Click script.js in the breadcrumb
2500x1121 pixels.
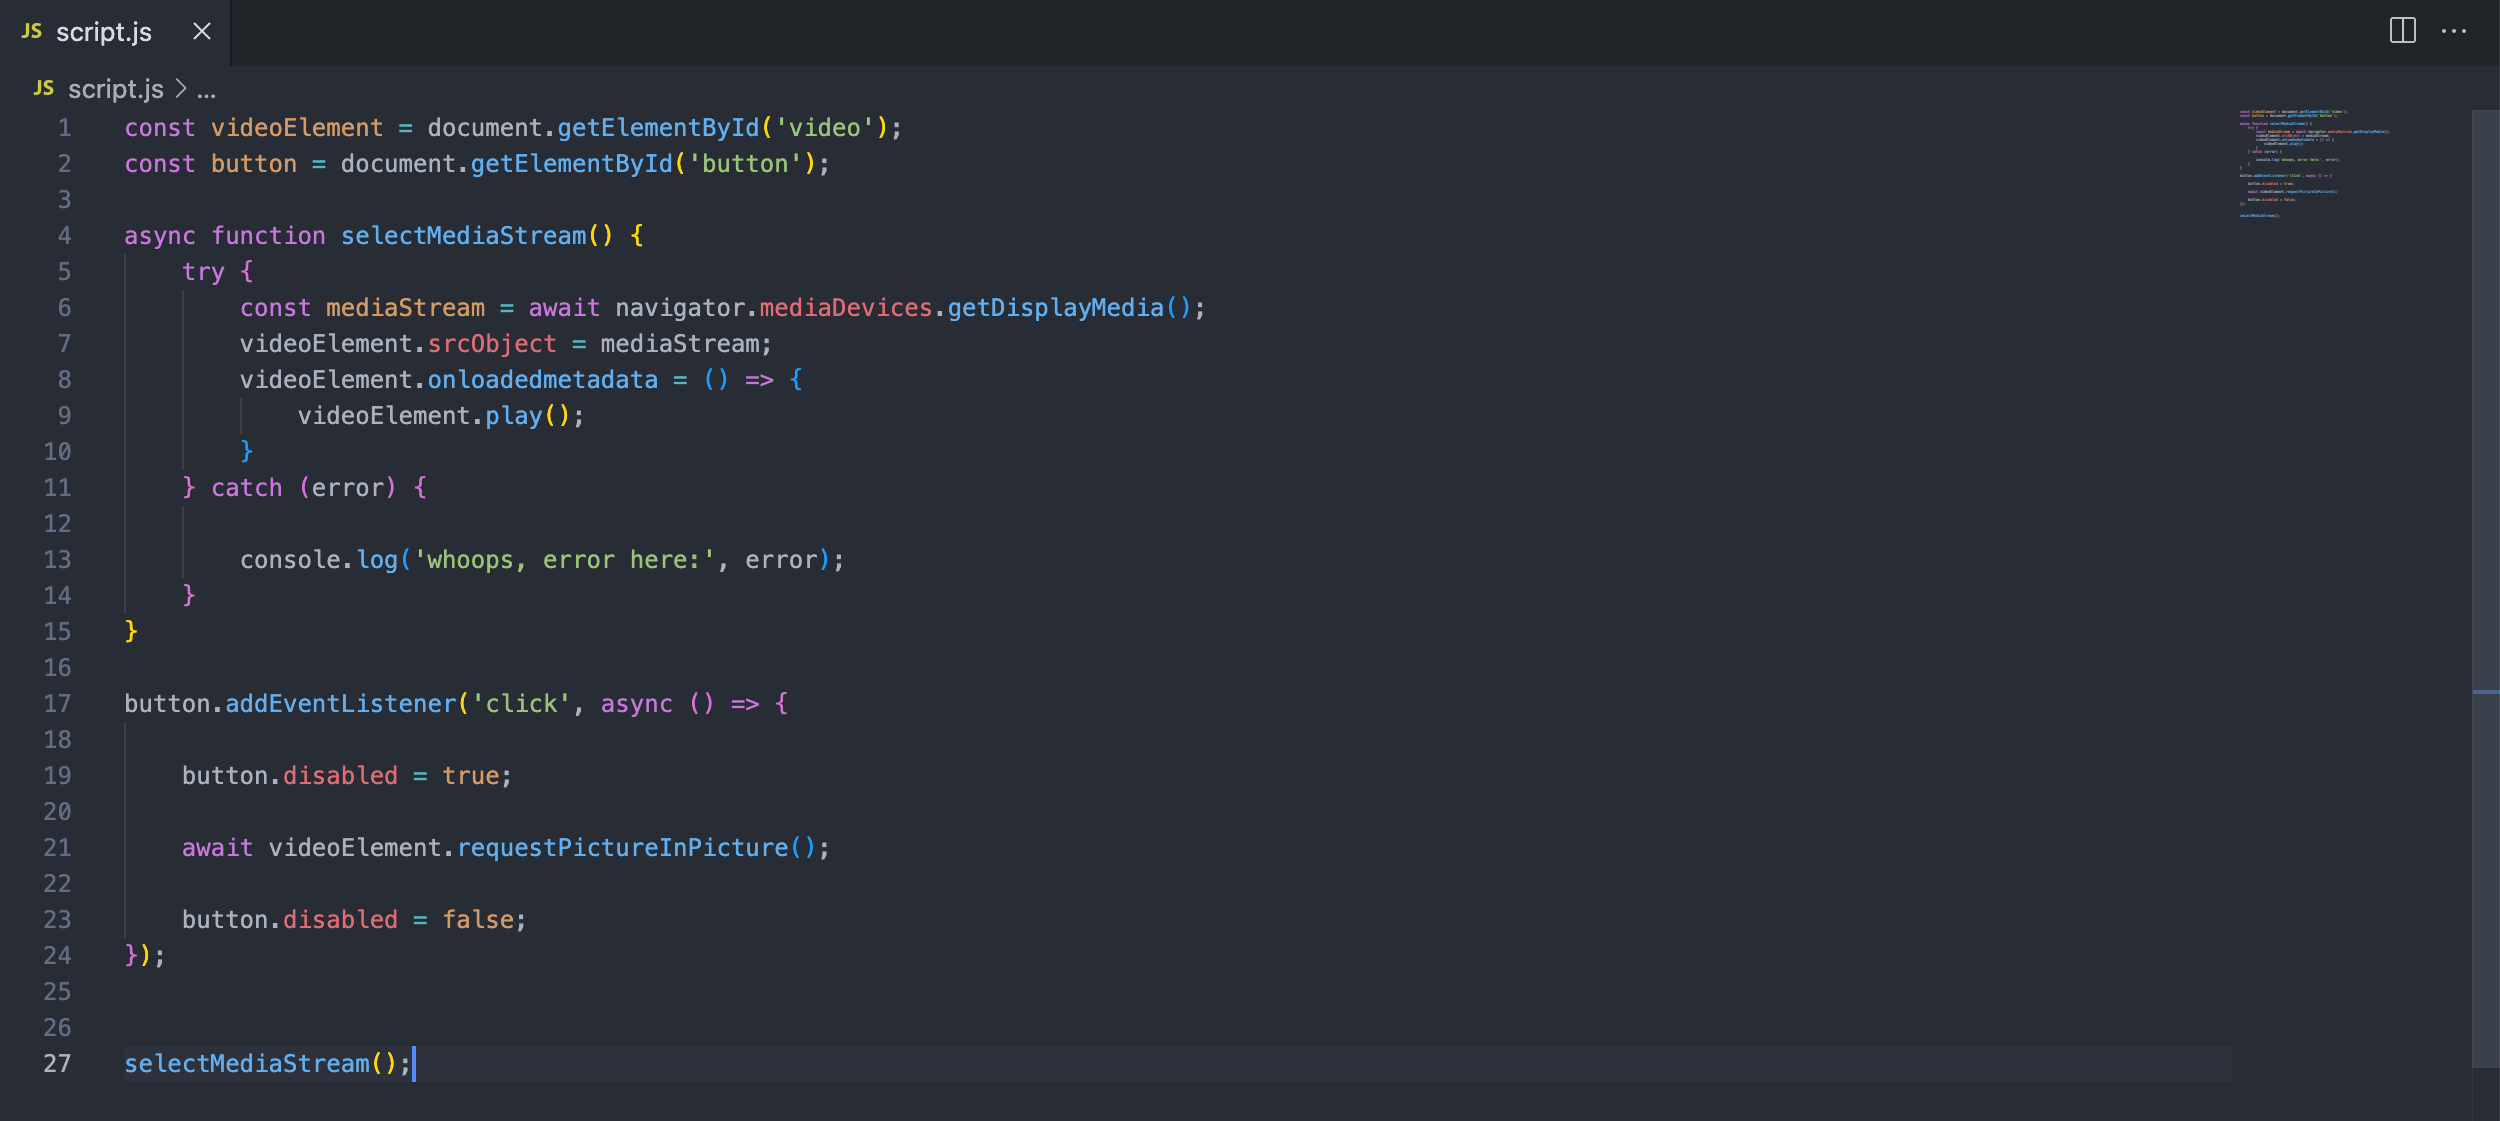click(115, 90)
